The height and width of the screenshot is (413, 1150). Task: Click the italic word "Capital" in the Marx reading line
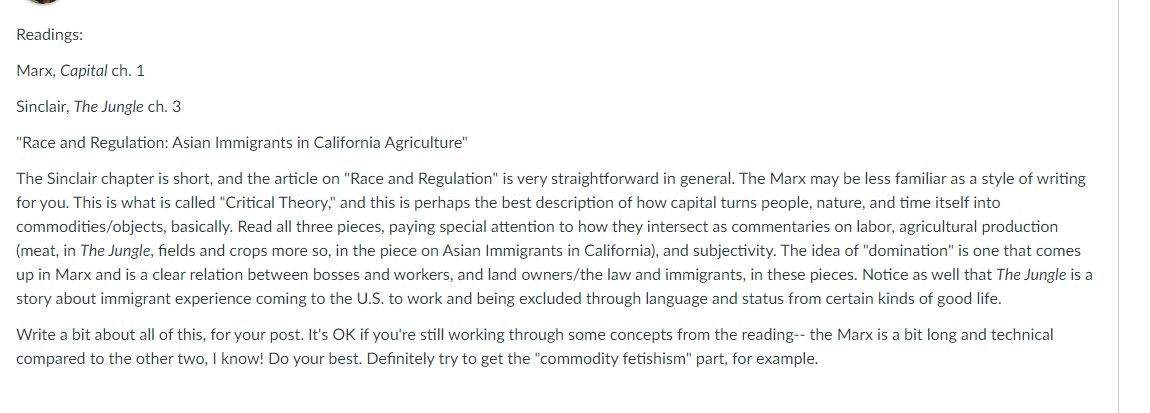[x=84, y=70]
